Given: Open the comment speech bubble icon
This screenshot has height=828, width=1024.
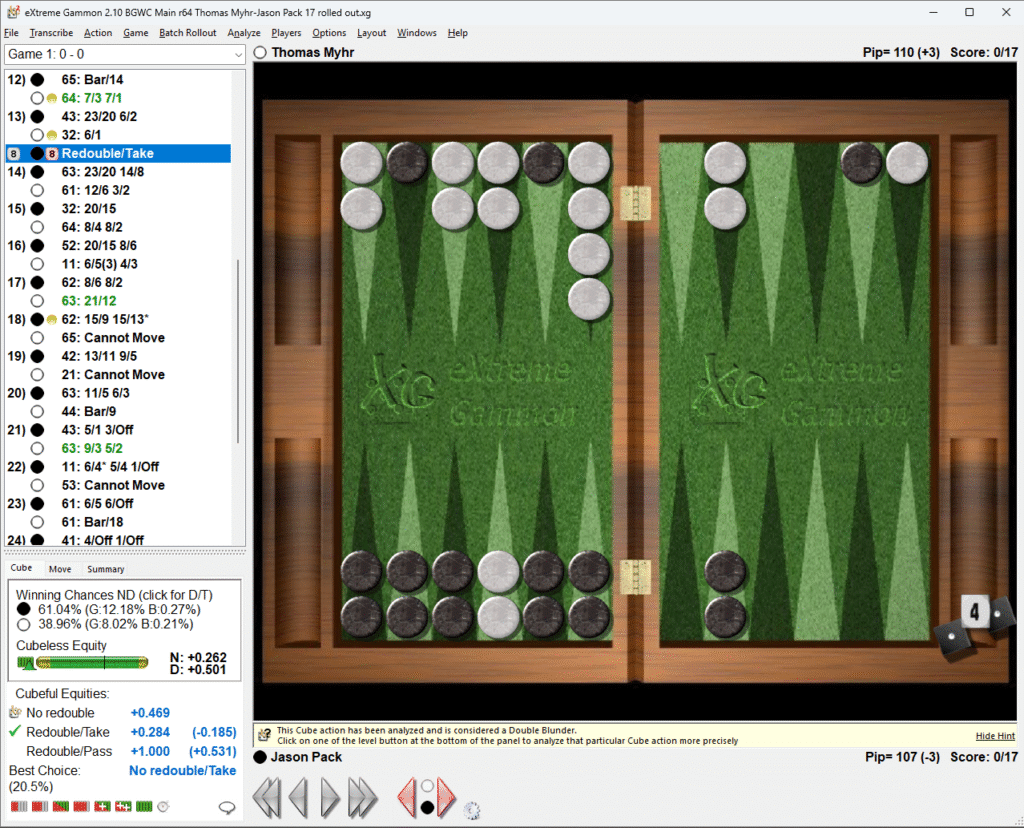Looking at the screenshot, I should 227,808.
